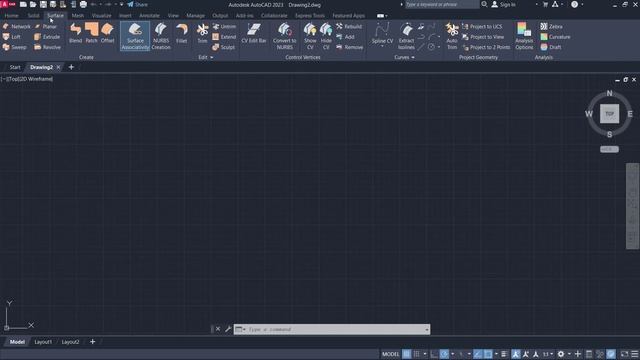Choose the surface Fillet tool
640x360 pixels.
[182, 33]
